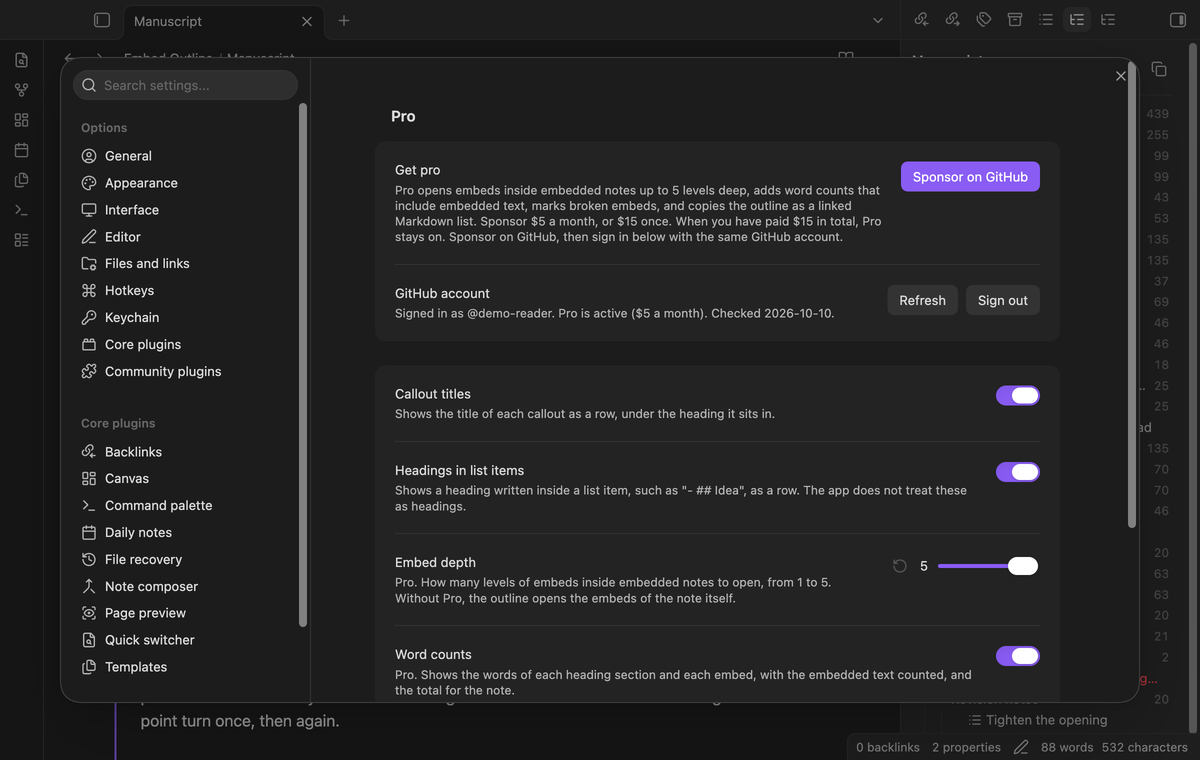Click the Embed depth slider
Image resolution: width=1200 pixels, height=760 pixels.
tap(988, 566)
